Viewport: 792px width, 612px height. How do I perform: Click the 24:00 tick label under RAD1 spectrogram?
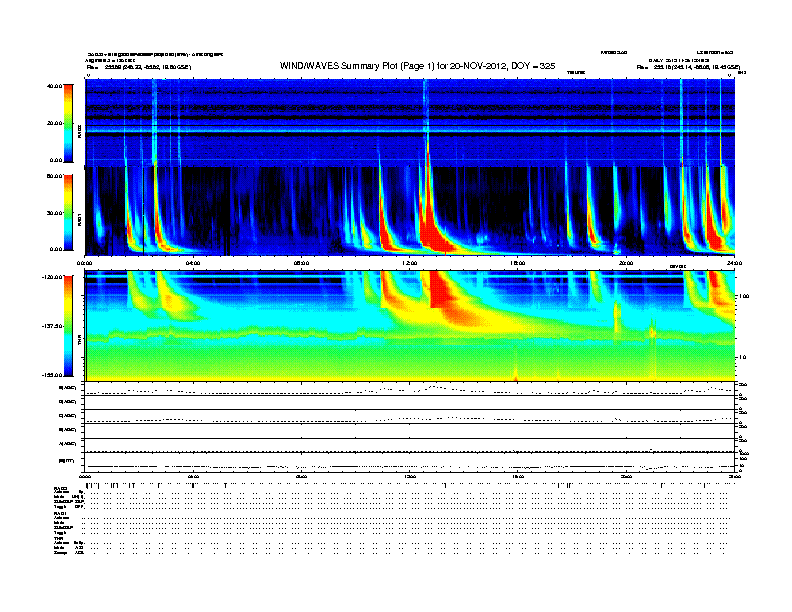[x=734, y=263]
